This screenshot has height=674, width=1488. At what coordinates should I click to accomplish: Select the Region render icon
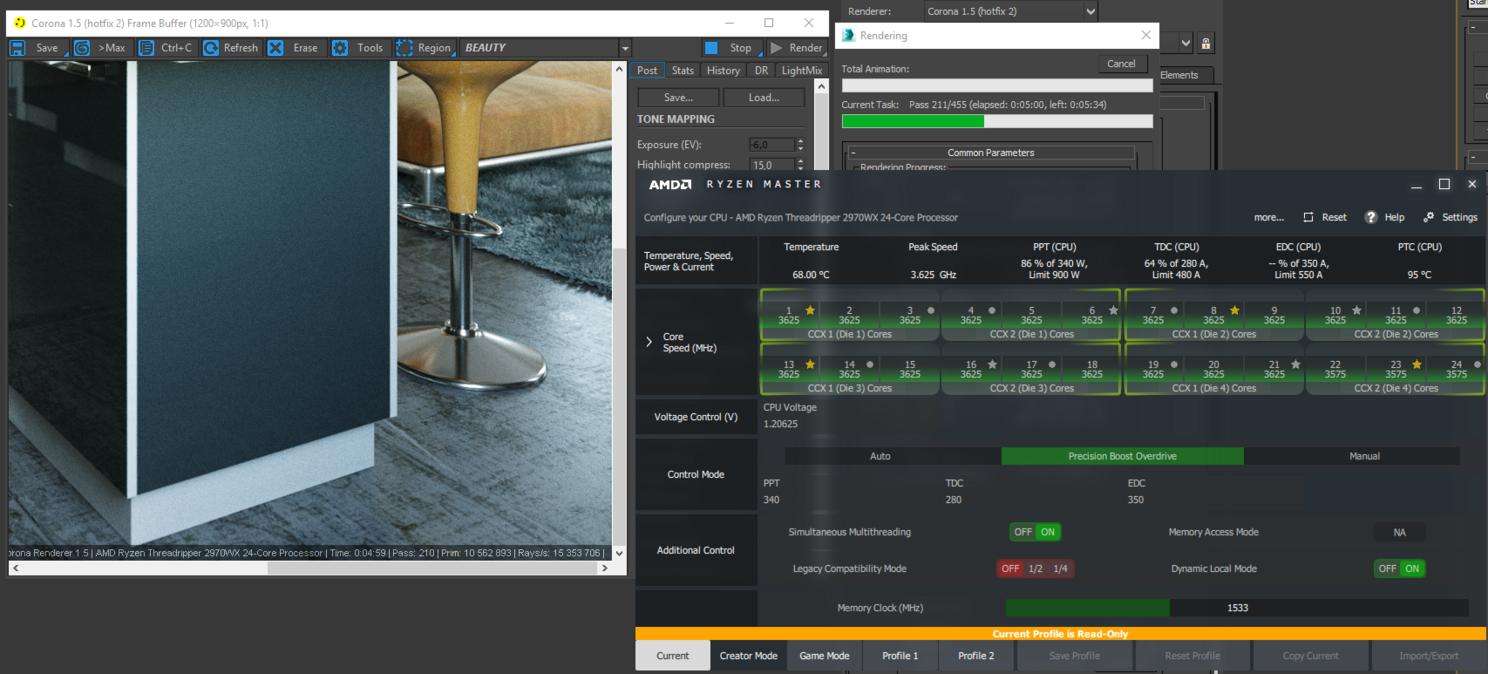[x=404, y=48]
